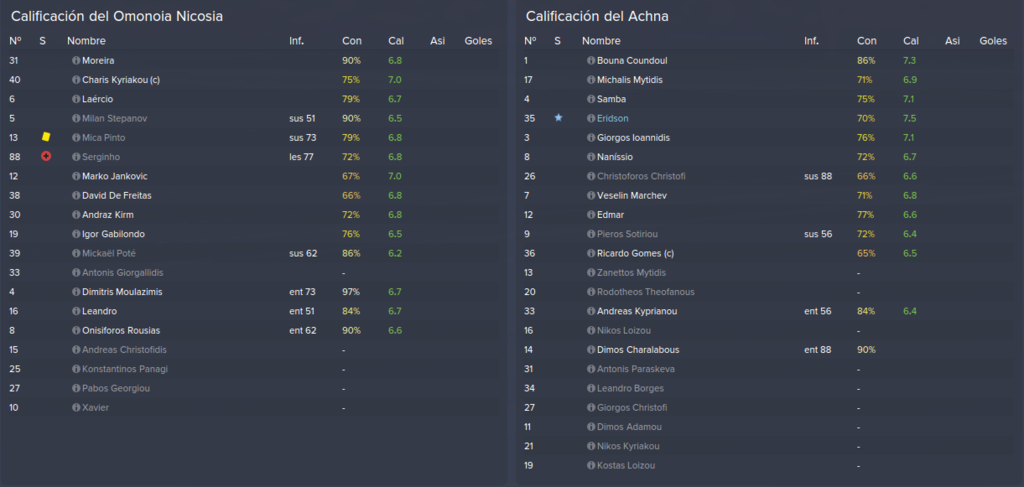Image resolution: width=1024 pixels, height=487 pixels.
Task: Sort Omonoia table by Cal column
Action: click(396, 41)
